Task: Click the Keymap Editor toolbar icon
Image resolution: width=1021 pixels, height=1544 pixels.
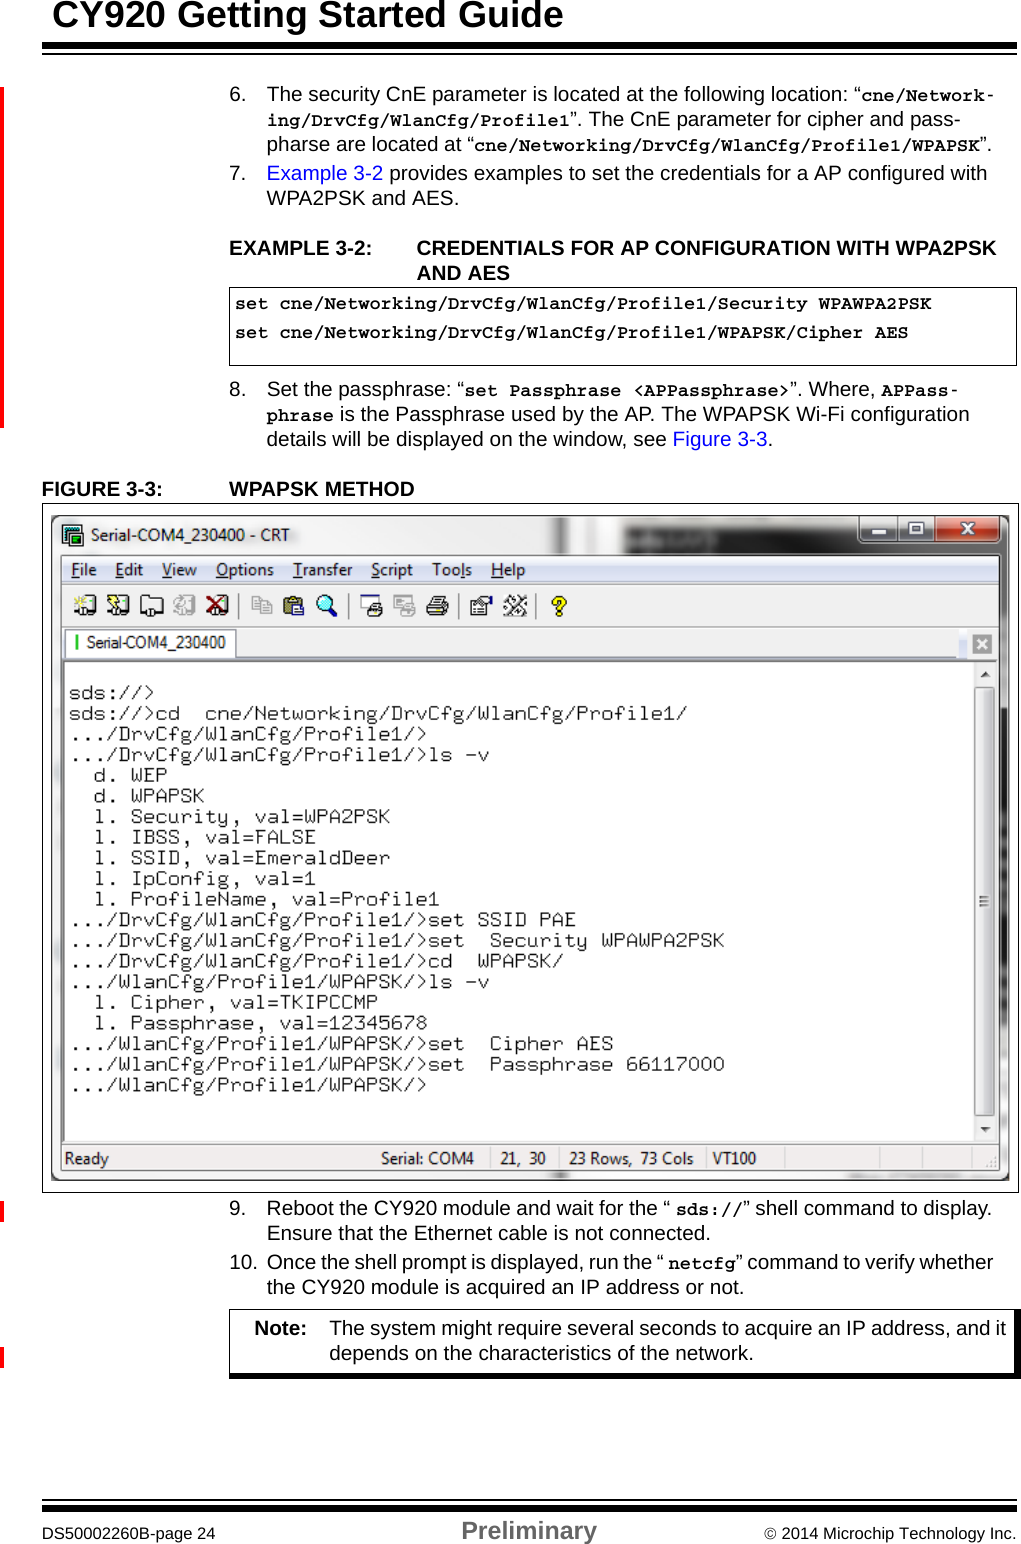Action: pos(515,605)
